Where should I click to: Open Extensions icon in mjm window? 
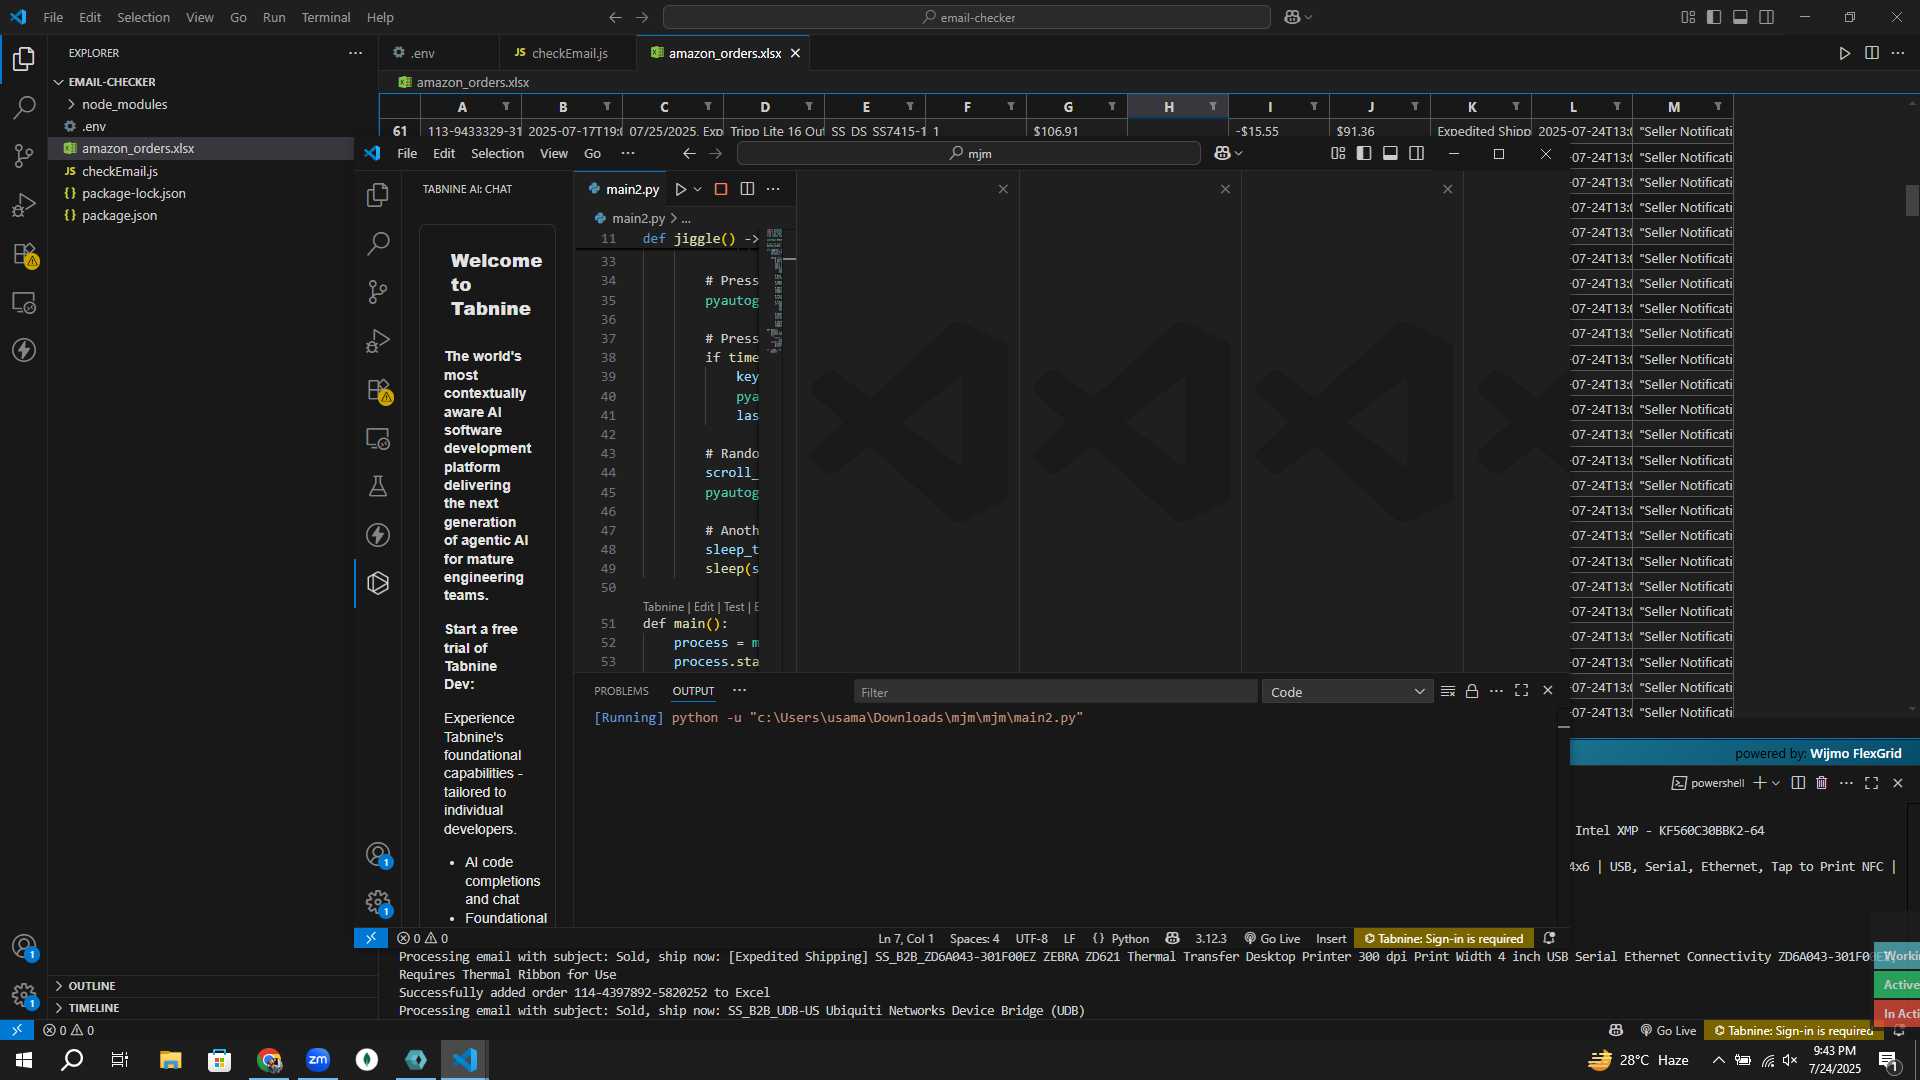[378, 390]
